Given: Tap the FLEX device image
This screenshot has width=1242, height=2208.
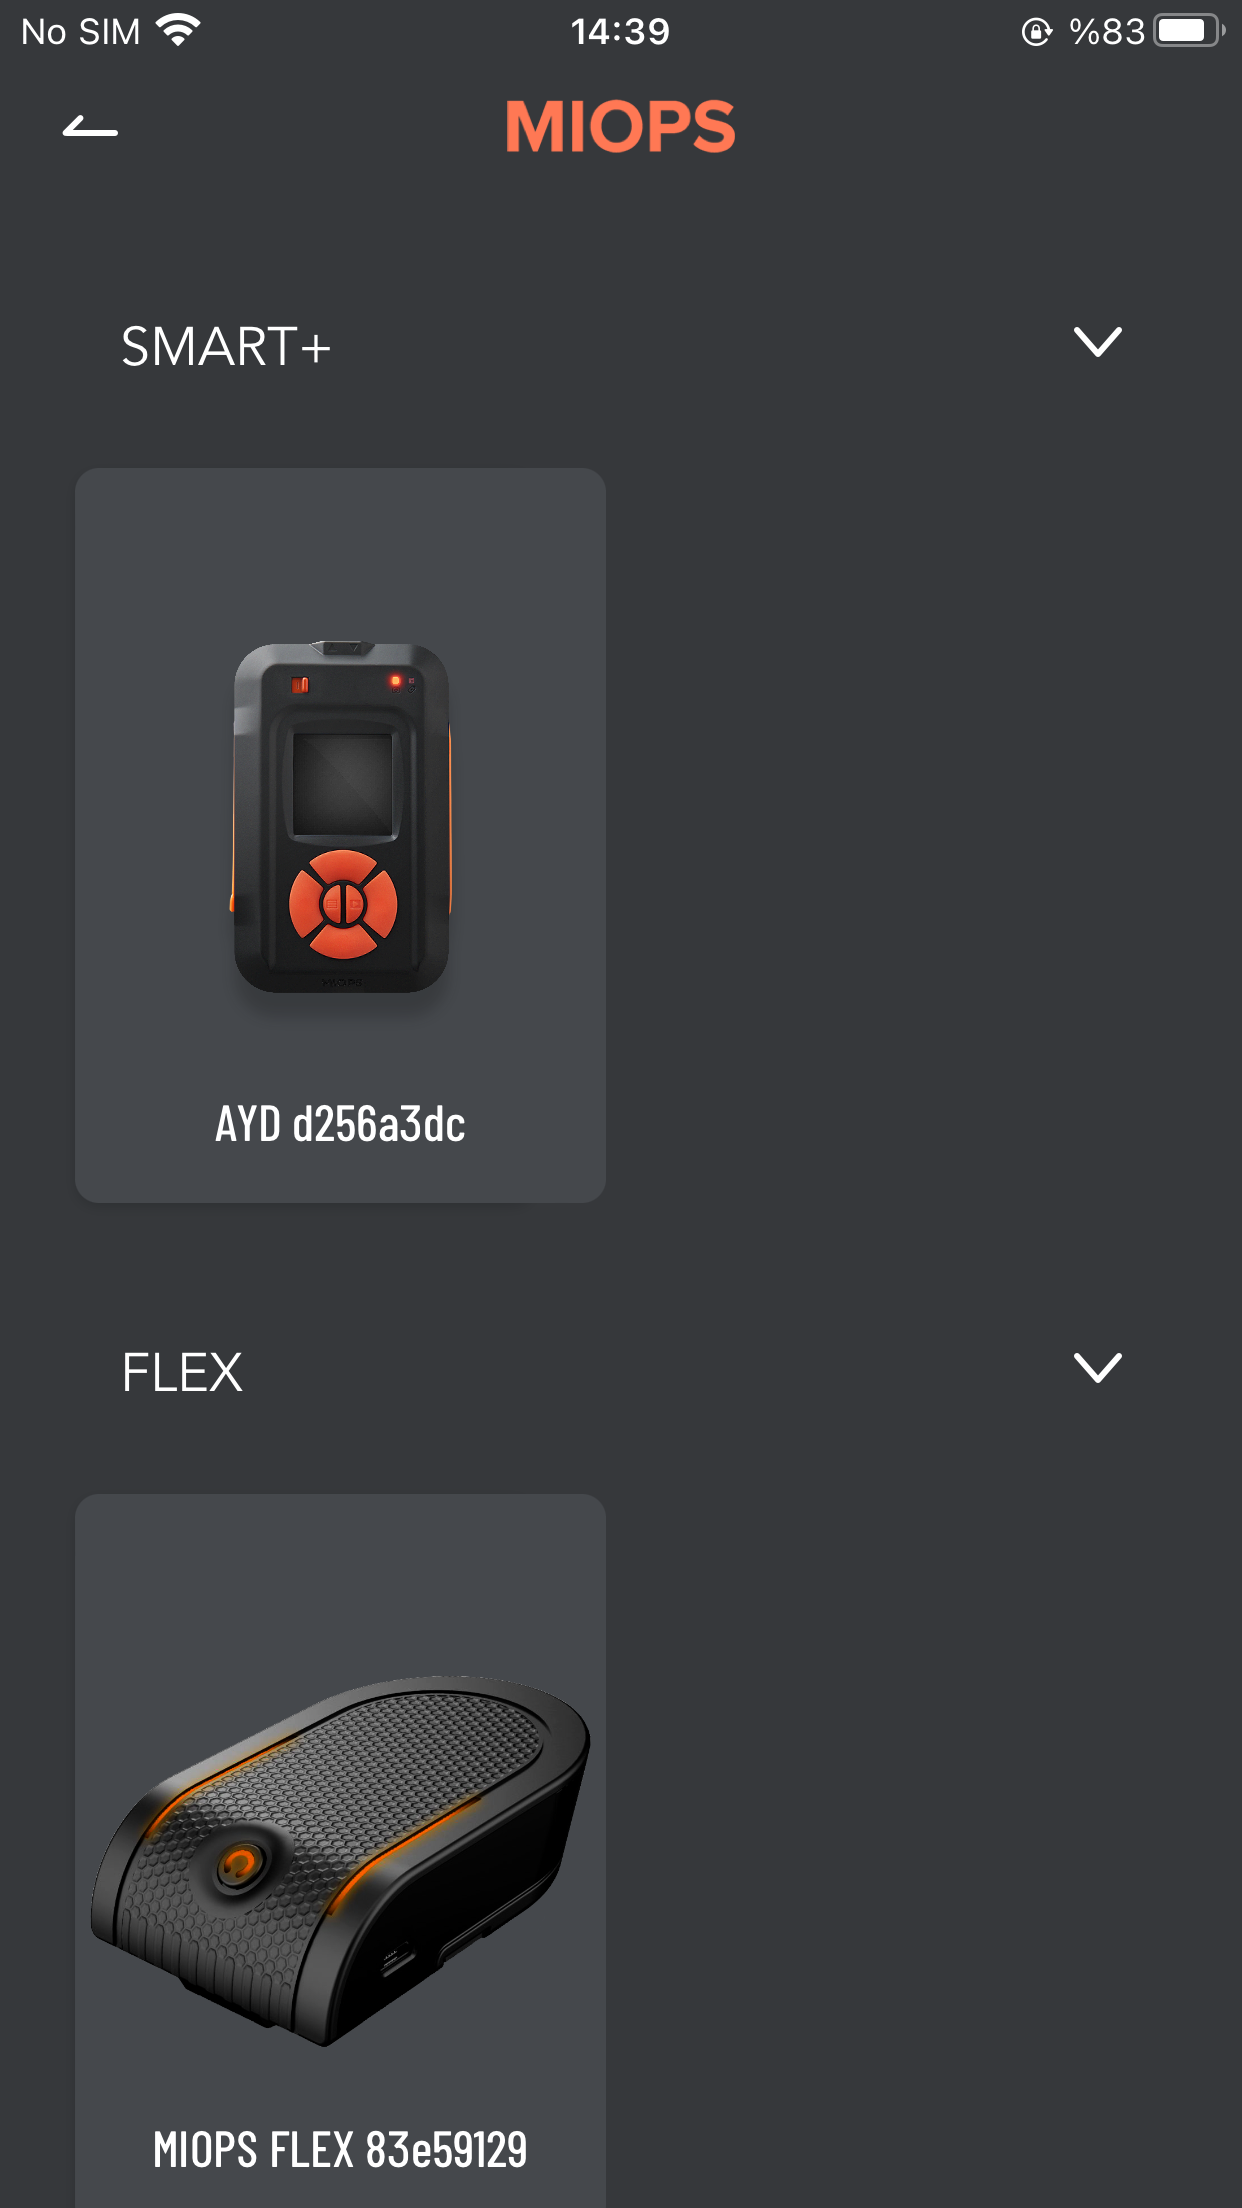Looking at the screenshot, I should click(x=340, y=1861).
